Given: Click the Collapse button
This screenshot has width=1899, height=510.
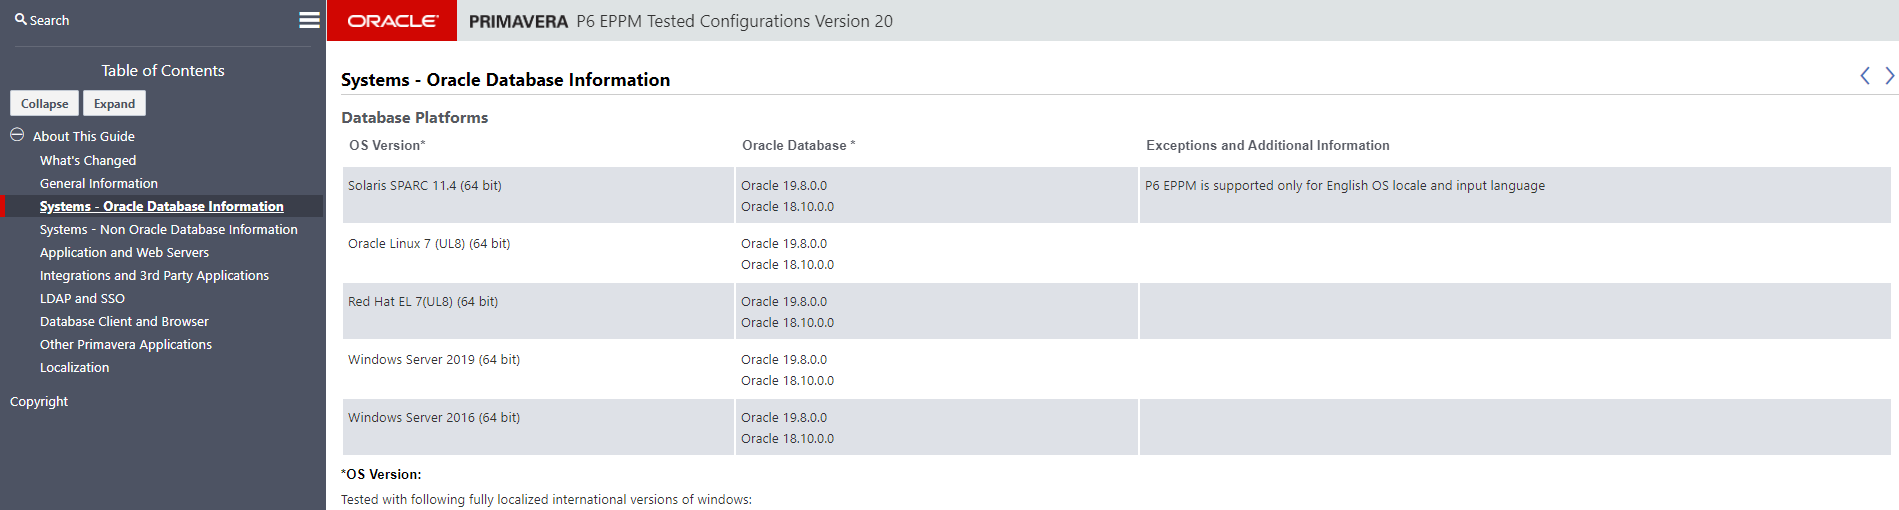Looking at the screenshot, I should point(45,103).
